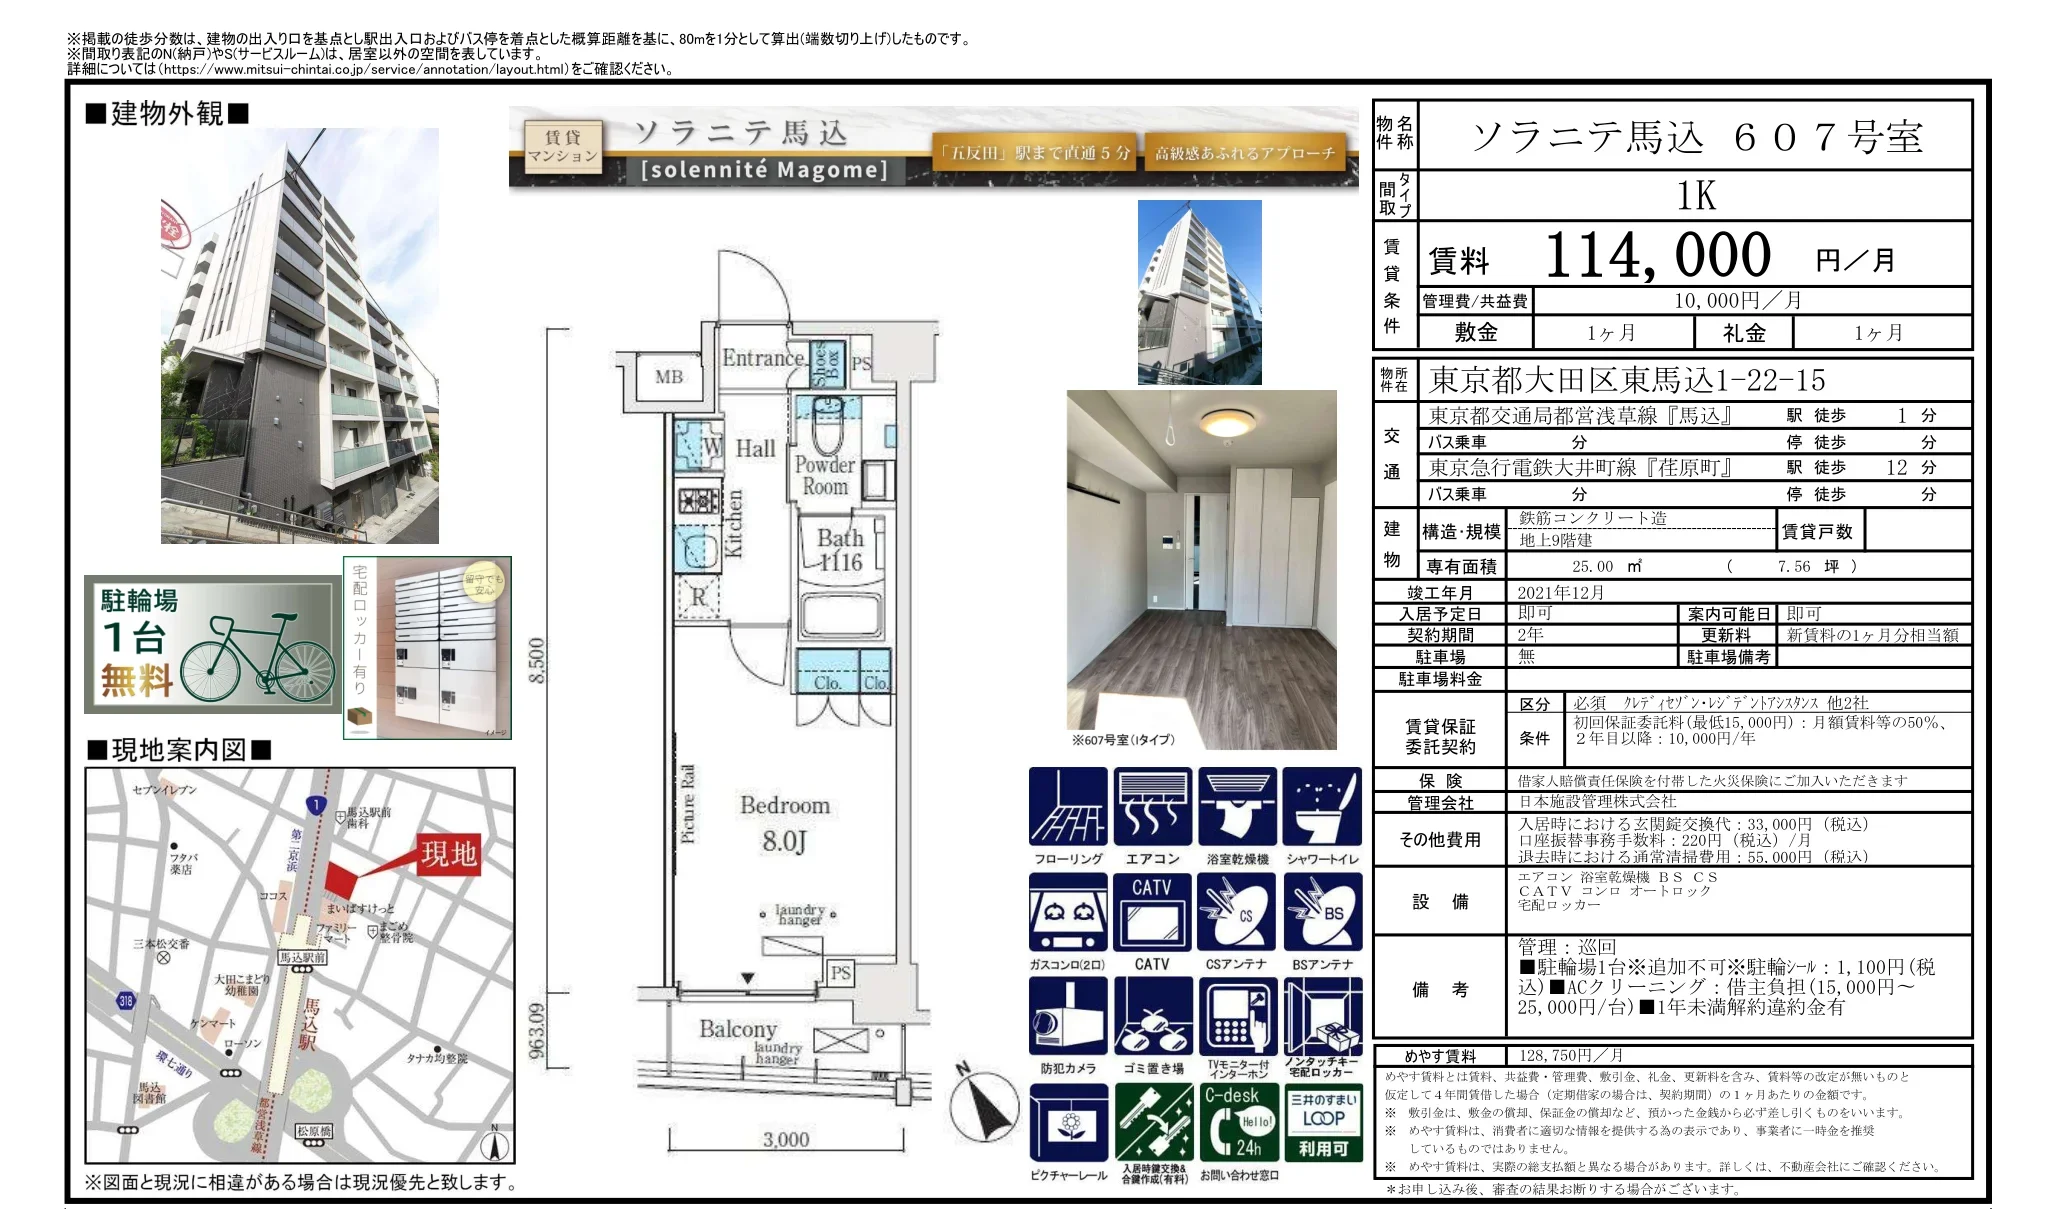This screenshot has height=1209, width=2056.
Task: Open the building exterior photo
Action: click(299, 336)
